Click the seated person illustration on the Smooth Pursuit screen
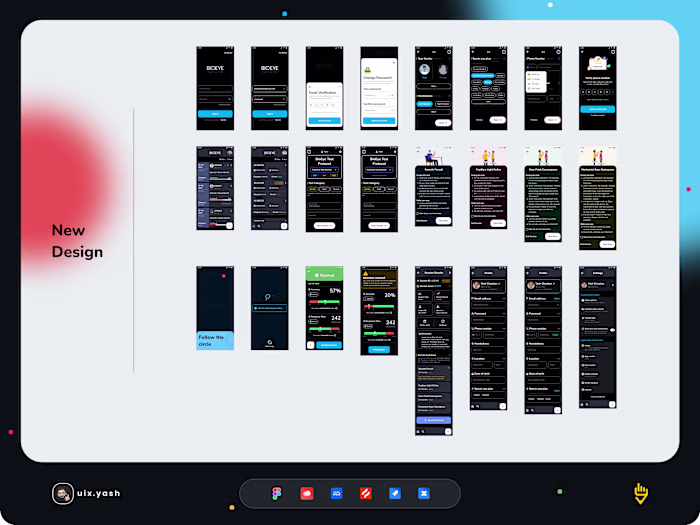The image size is (700, 525). point(431,158)
